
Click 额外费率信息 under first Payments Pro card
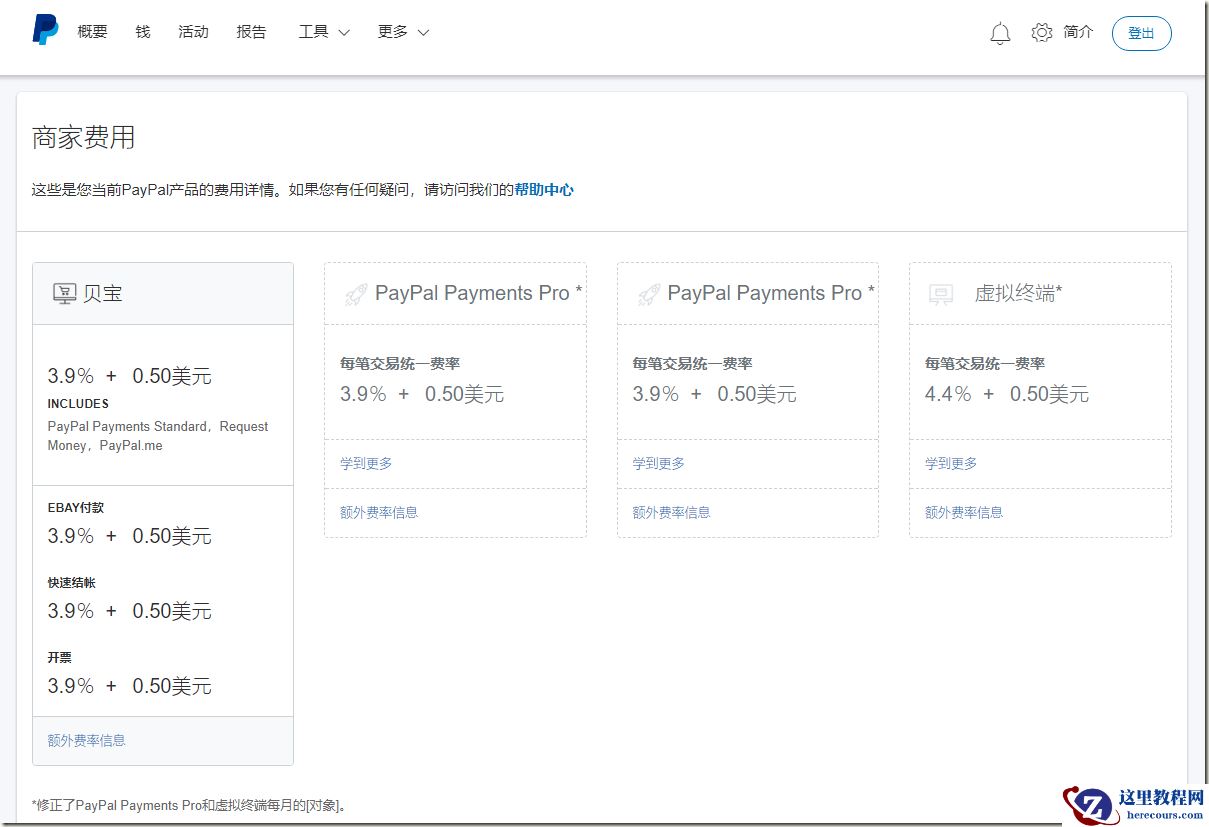coord(379,512)
